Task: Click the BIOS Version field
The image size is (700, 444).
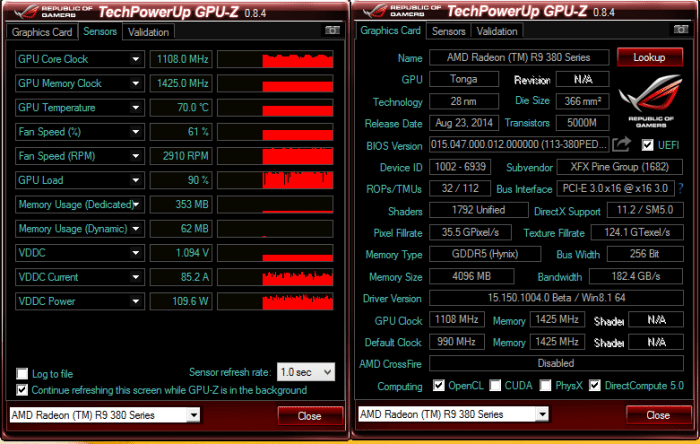Action: pyautogui.click(x=519, y=144)
